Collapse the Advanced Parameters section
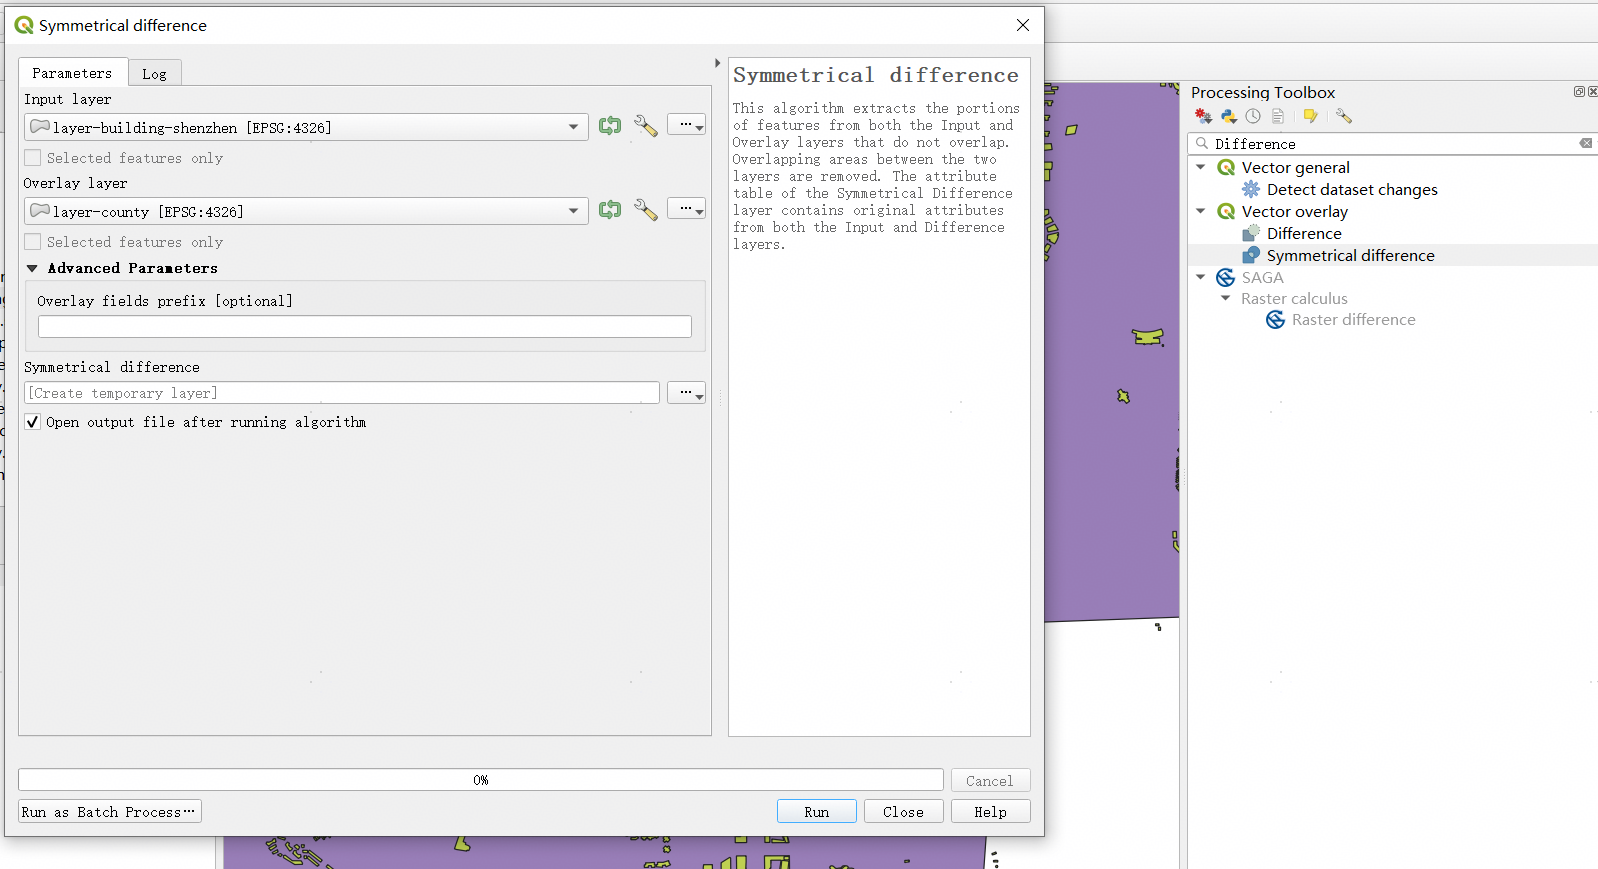The image size is (1598, 869). (32, 268)
